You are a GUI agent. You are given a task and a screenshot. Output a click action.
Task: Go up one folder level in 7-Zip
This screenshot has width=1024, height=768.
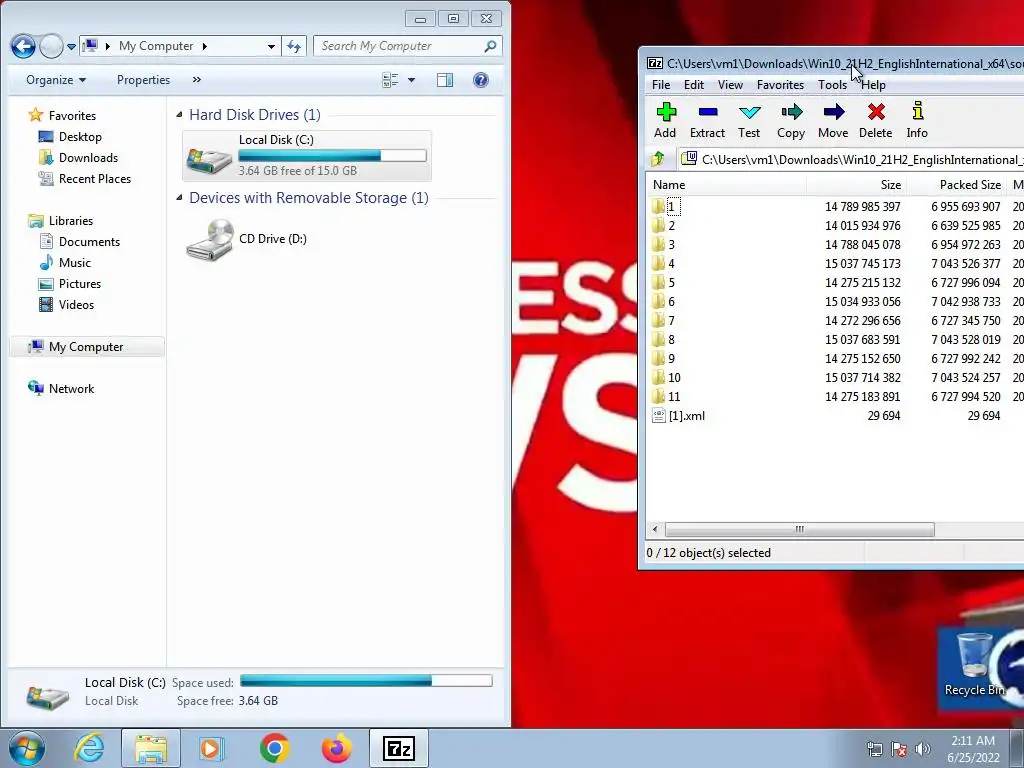pos(658,159)
